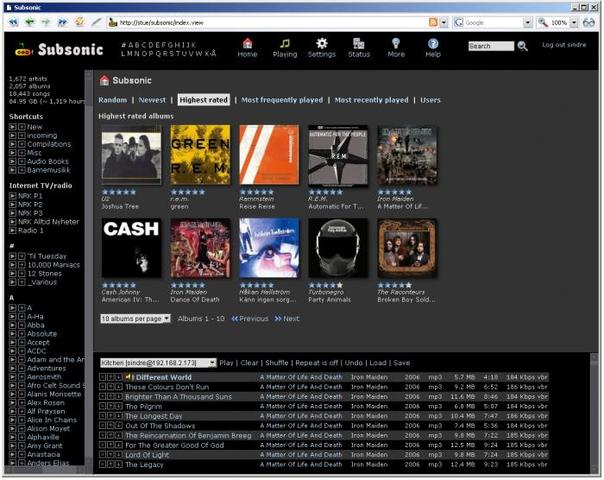Open the Status icon
Screen dimensions: 604x480
[359, 43]
